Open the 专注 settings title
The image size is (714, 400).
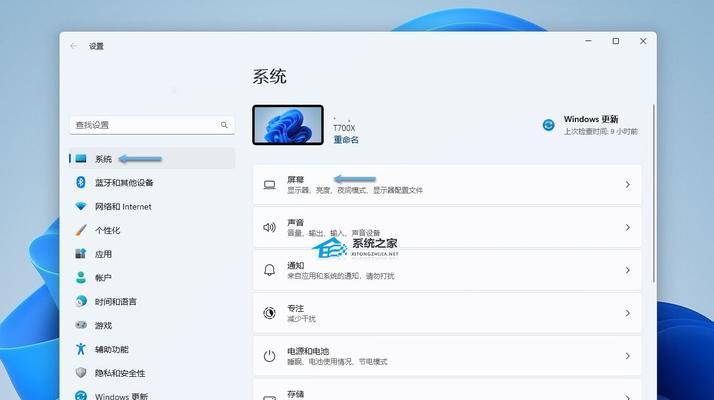coord(295,308)
